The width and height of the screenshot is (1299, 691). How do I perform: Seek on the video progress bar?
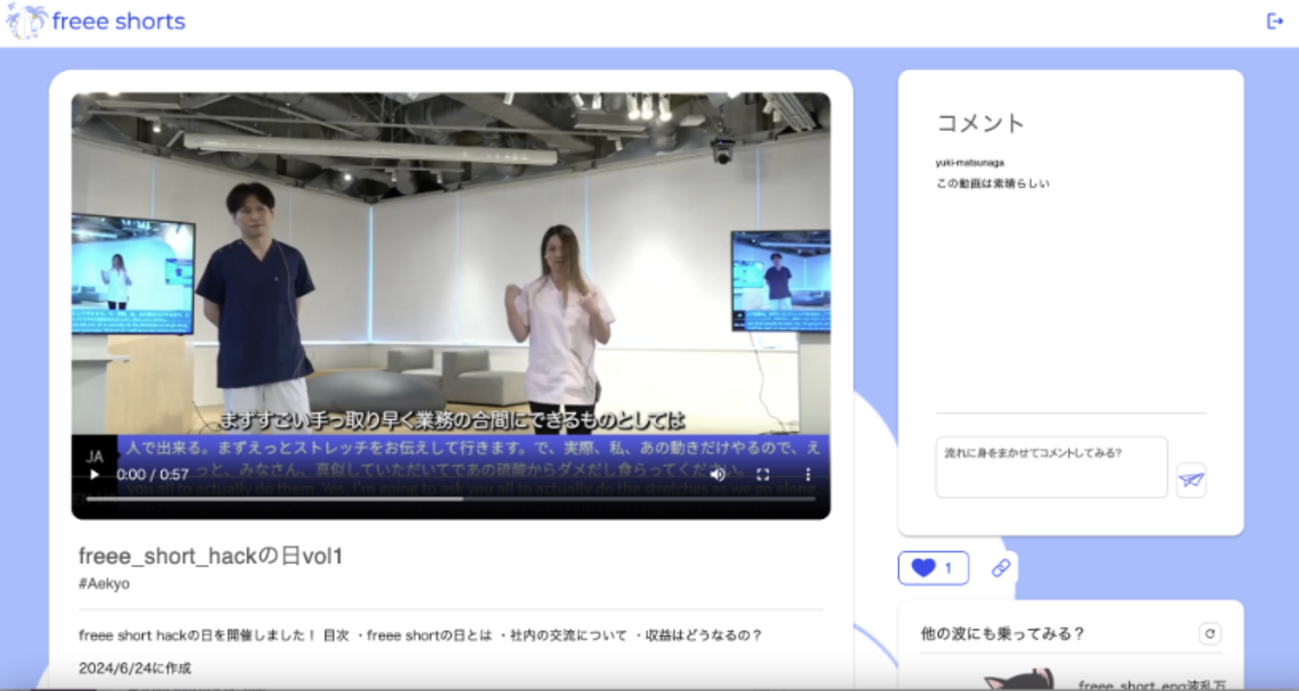pos(450,499)
